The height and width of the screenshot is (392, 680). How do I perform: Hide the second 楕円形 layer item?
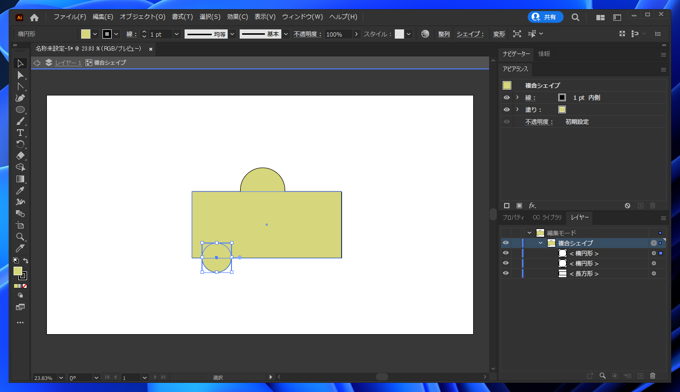click(506, 263)
